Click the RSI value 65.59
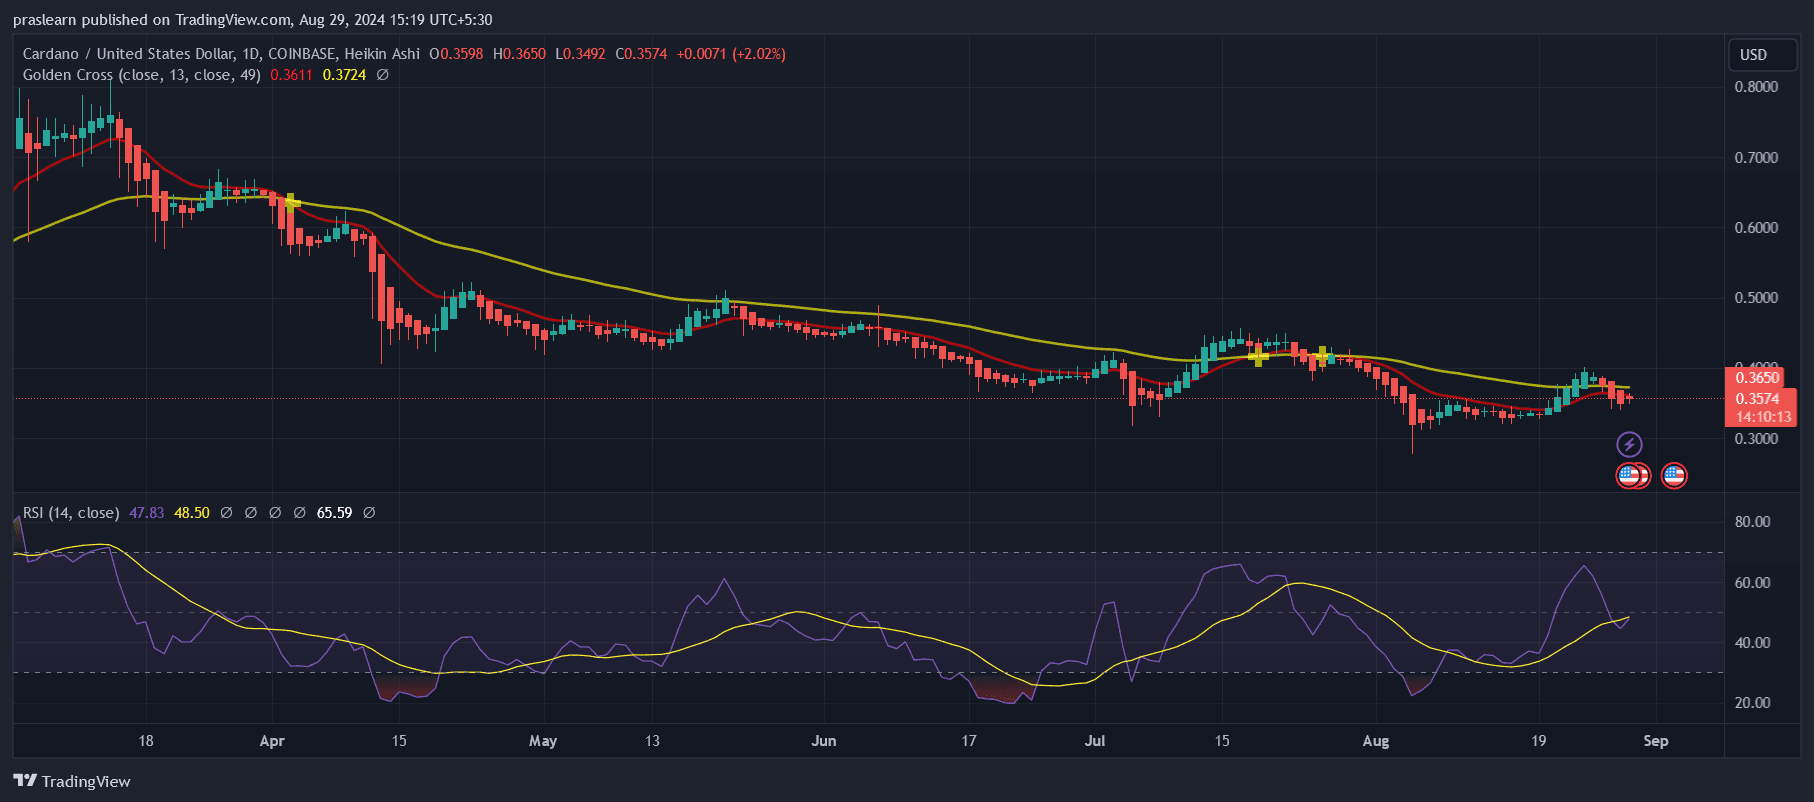Image resolution: width=1814 pixels, height=802 pixels. 334,513
